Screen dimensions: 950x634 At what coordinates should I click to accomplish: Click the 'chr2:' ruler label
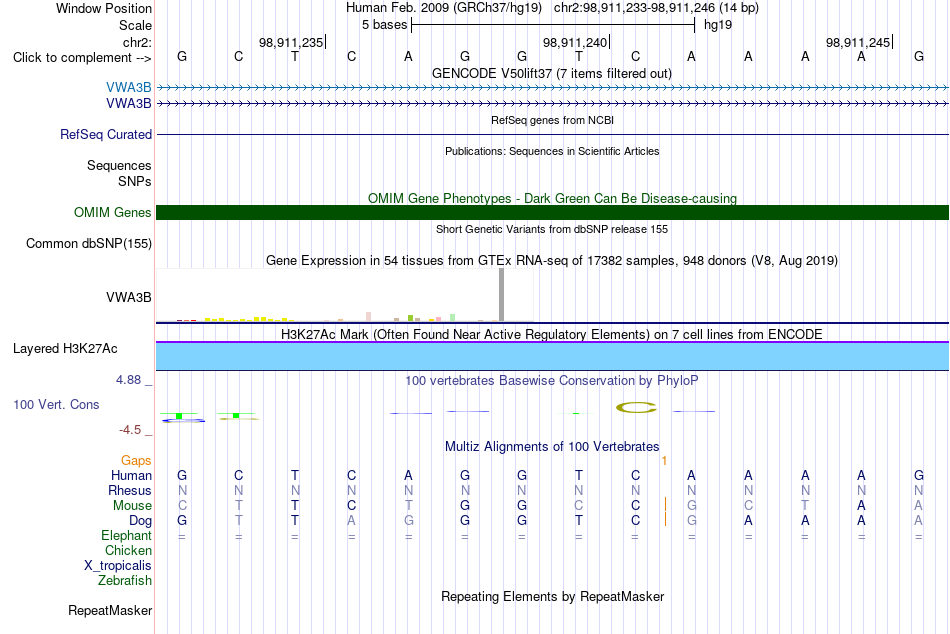pyautogui.click(x=137, y=42)
